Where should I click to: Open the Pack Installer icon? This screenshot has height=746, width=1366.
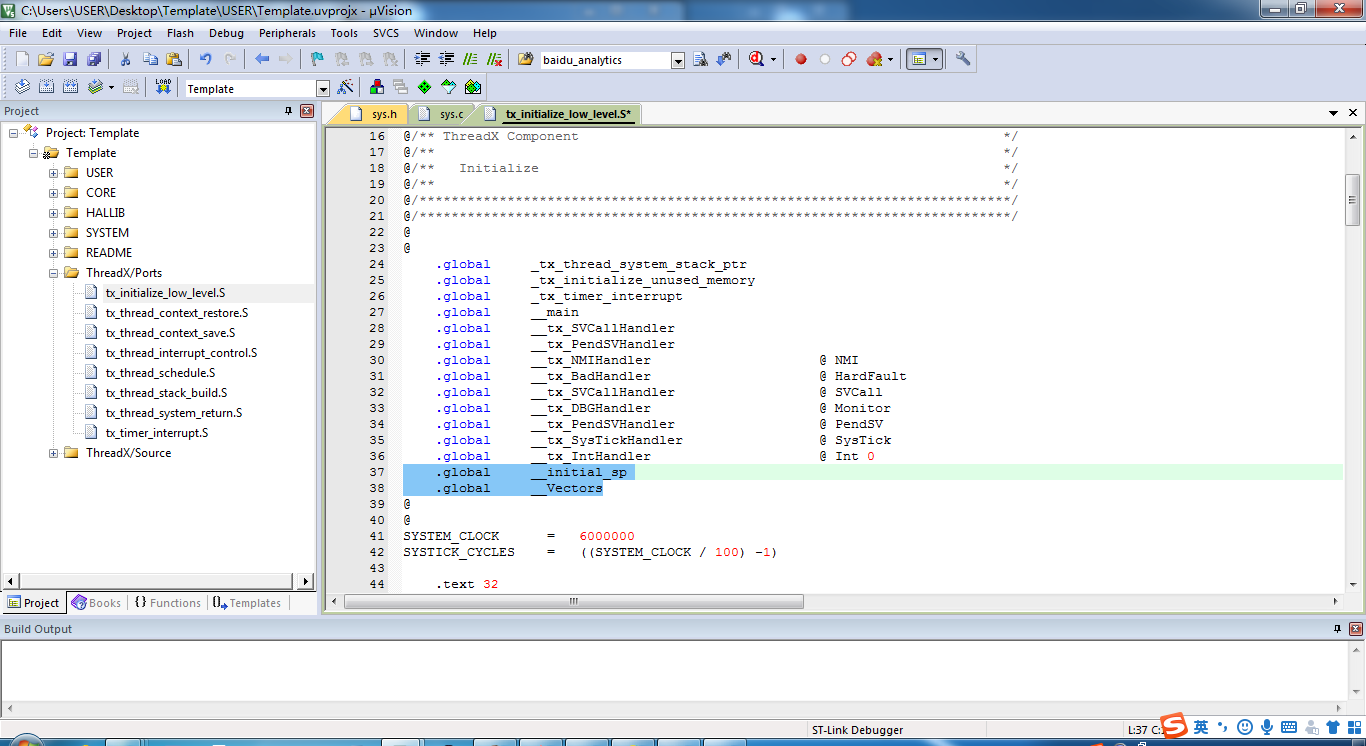472,88
